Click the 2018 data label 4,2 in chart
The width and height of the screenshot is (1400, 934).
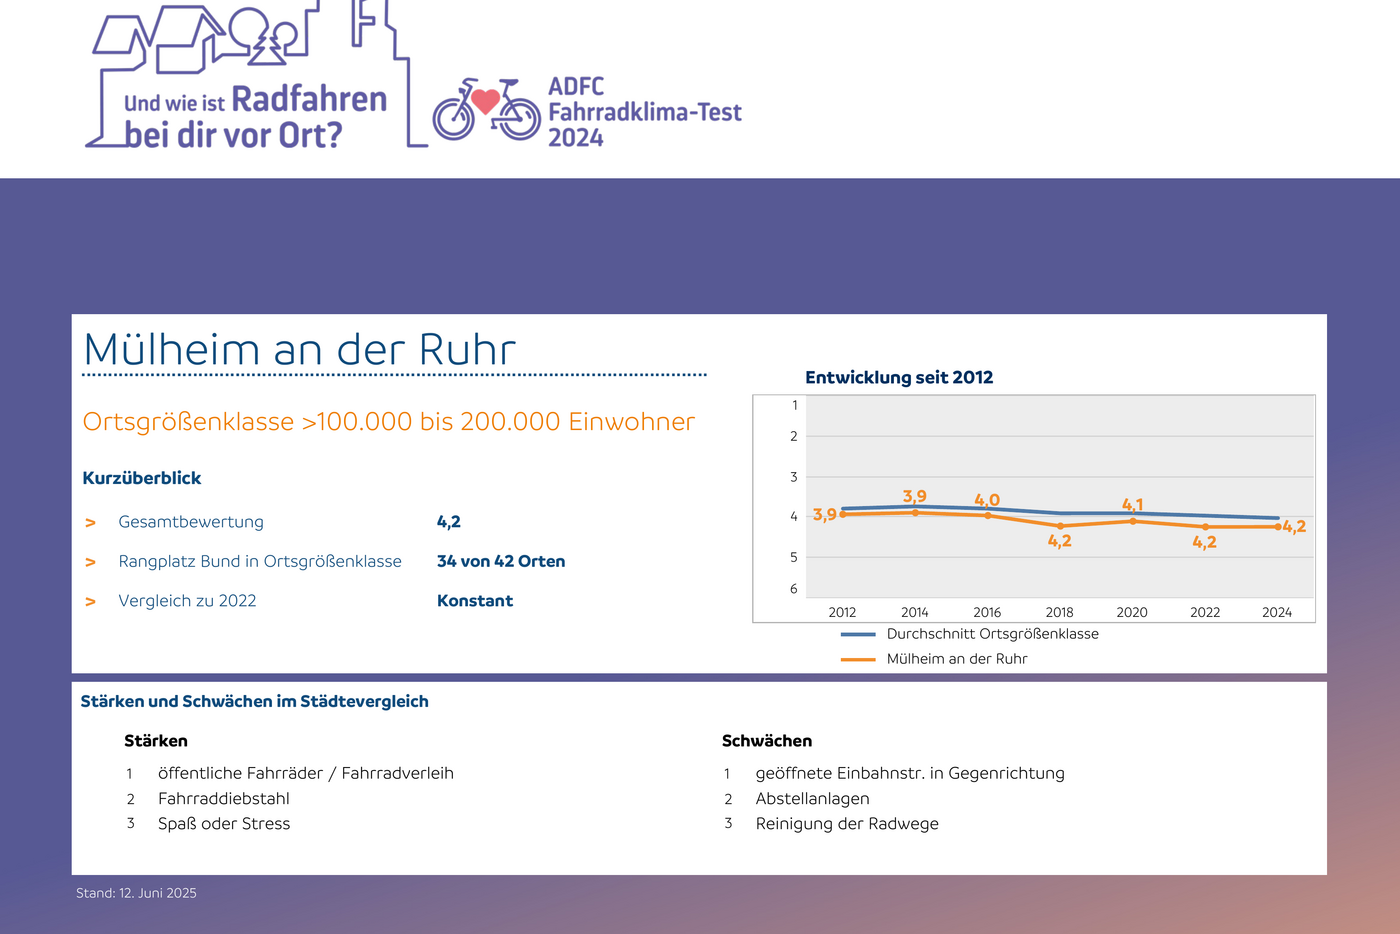tap(1059, 541)
